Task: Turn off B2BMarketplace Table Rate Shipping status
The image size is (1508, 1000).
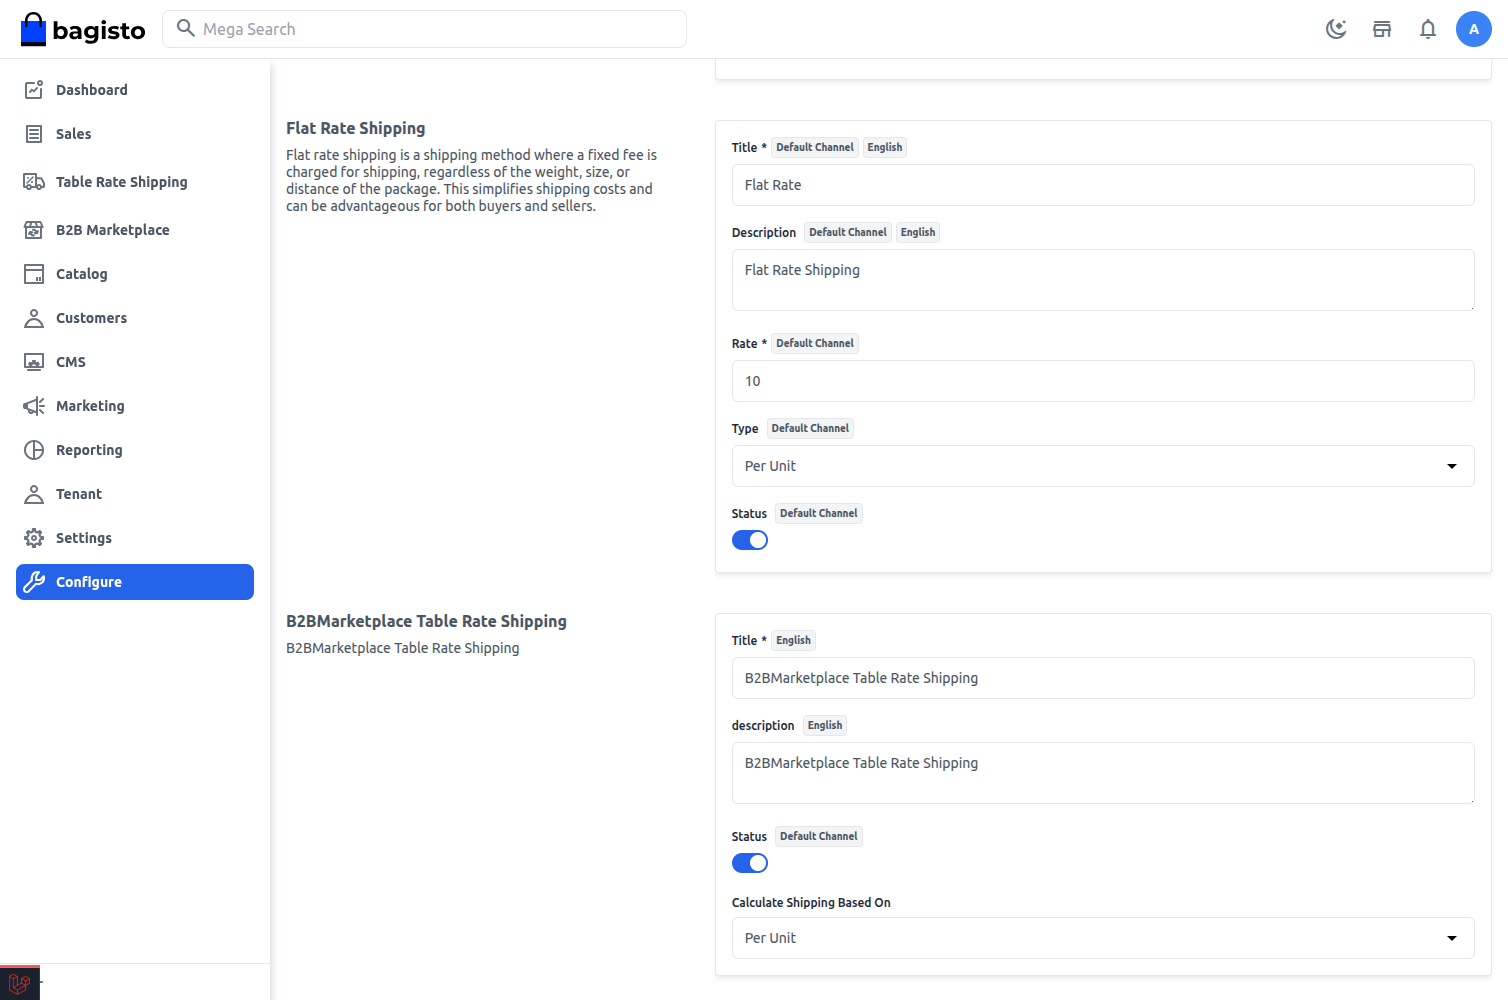Action: 750,862
